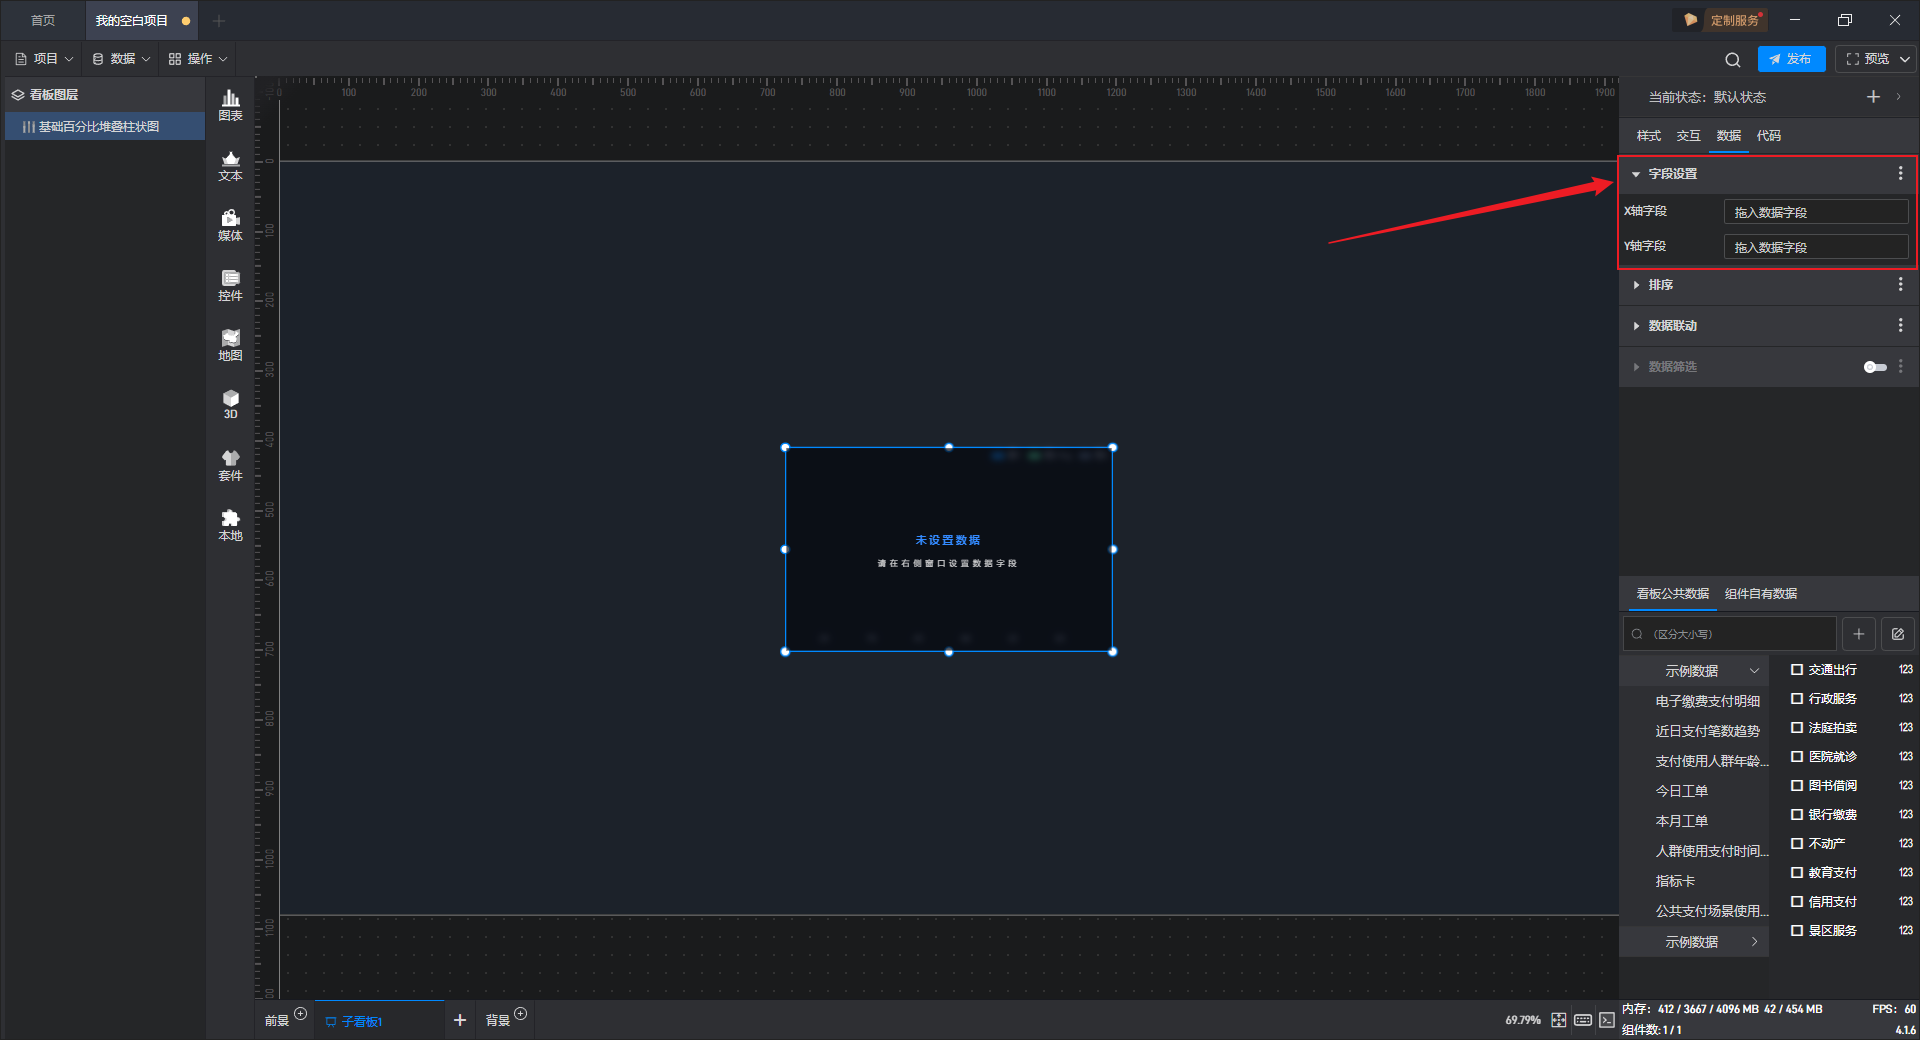This screenshot has width=1920, height=1040.
Task: Expand the 数据筛选 section
Action: tap(1636, 367)
